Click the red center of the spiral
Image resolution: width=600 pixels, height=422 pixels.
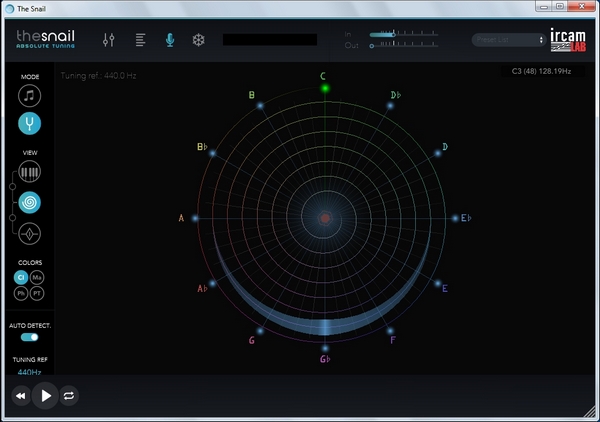tap(325, 218)
